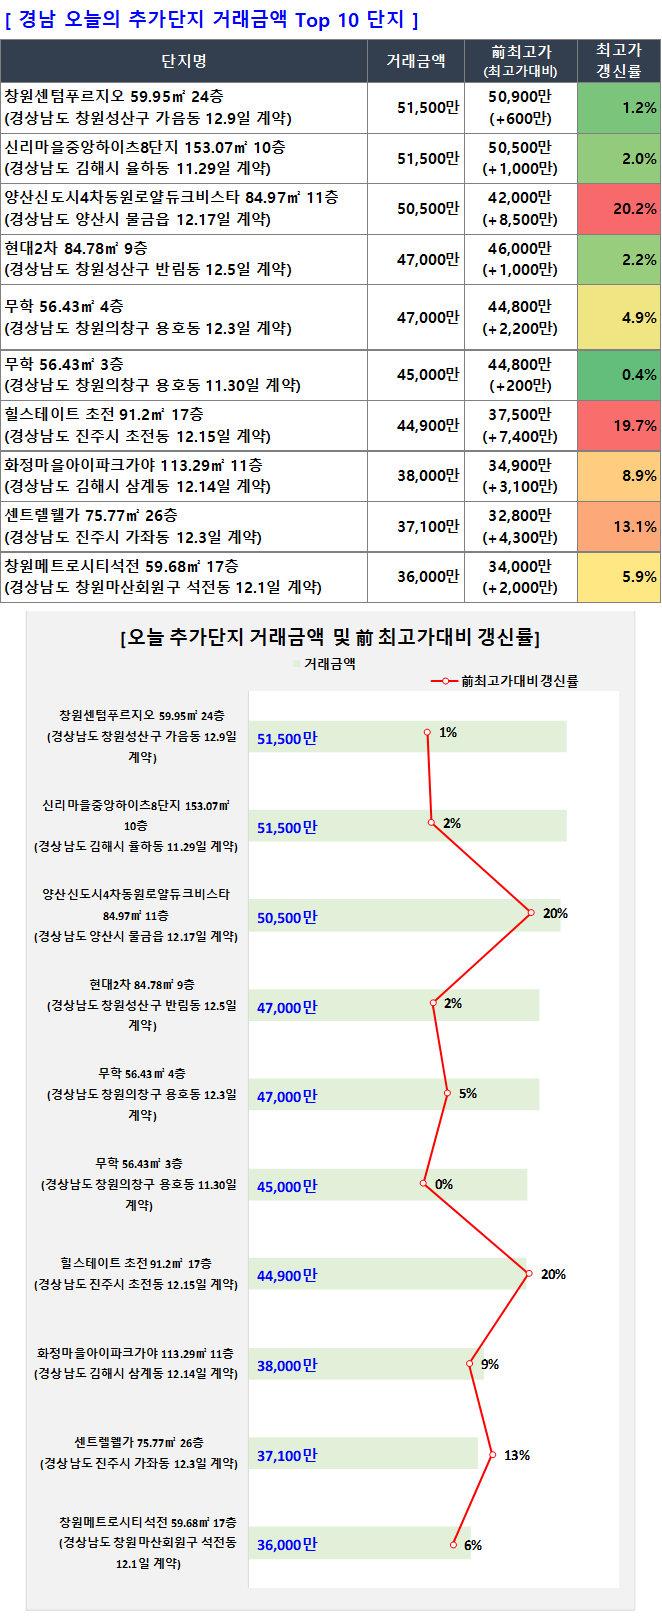Select the '5.9%' rate cell
The width and height of the screenshot is (662, 1624).
coord(618,577)
